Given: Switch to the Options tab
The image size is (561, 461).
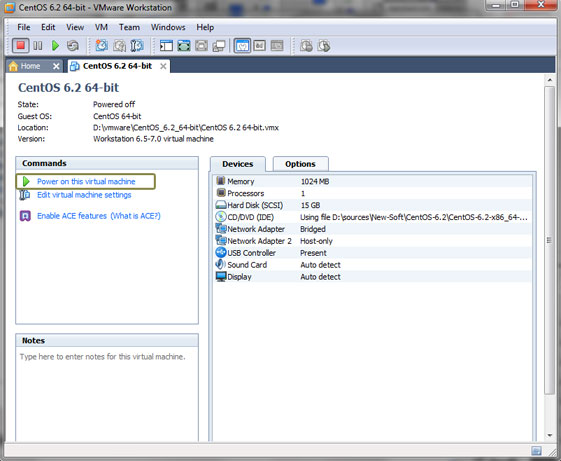Looking at the screenshot, I should pos(300,164).
